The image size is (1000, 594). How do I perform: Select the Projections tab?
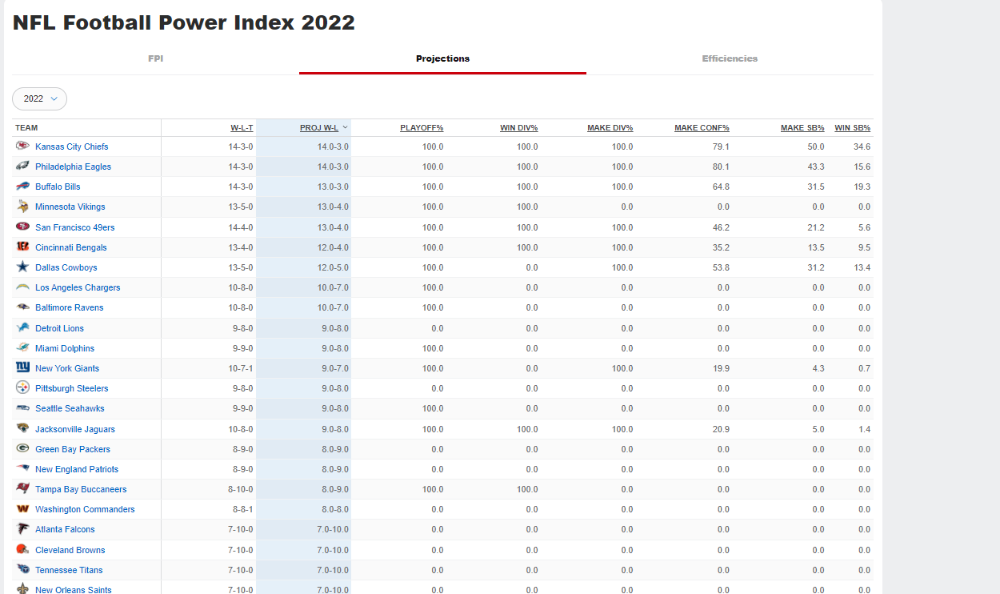pos(443,59)
